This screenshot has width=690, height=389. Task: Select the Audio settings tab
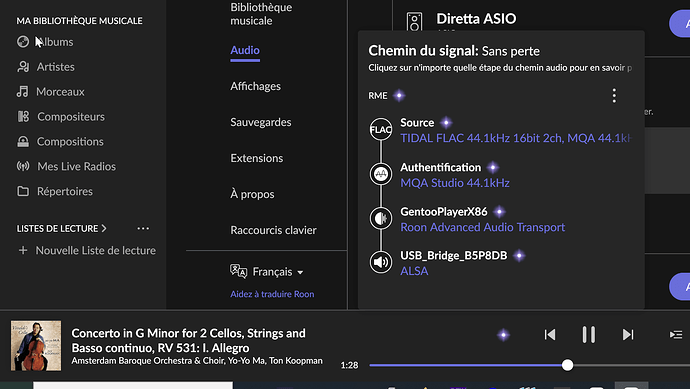coord(245,50)
